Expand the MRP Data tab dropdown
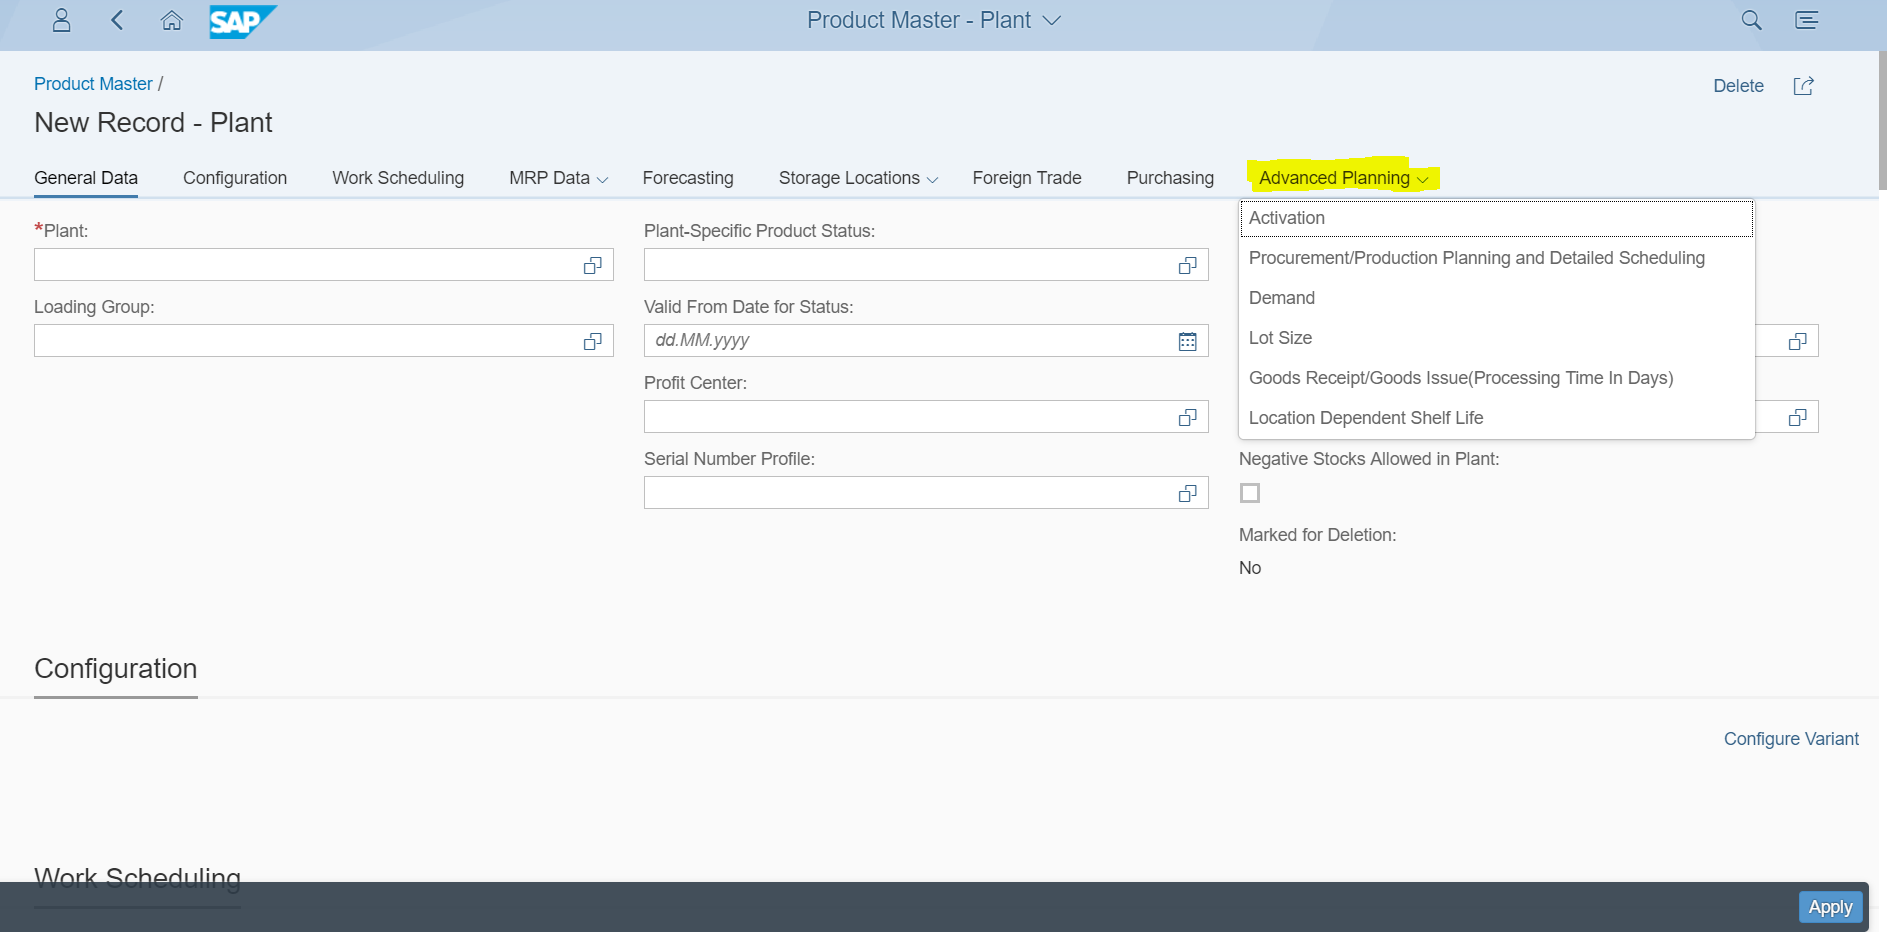Image resolution: width=1887 pixels, height=932 pixels. click(x=602, y=179)
